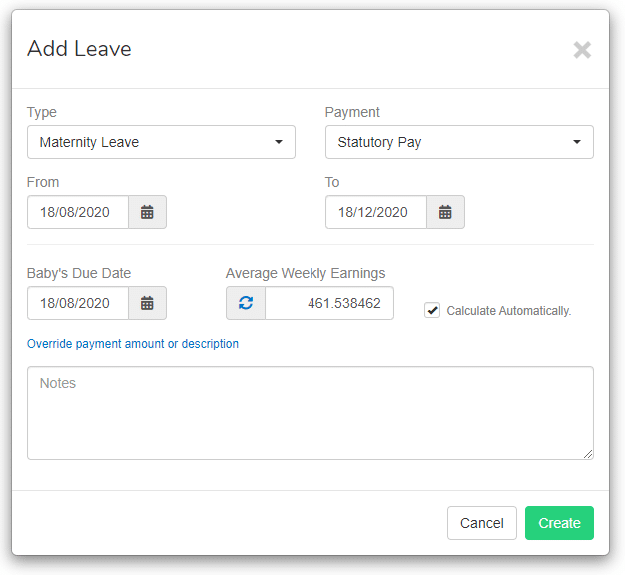Viewport: 625px width, 575px height.
Task: Click the Calculate Automatically label text
Action: click(509, 311)
